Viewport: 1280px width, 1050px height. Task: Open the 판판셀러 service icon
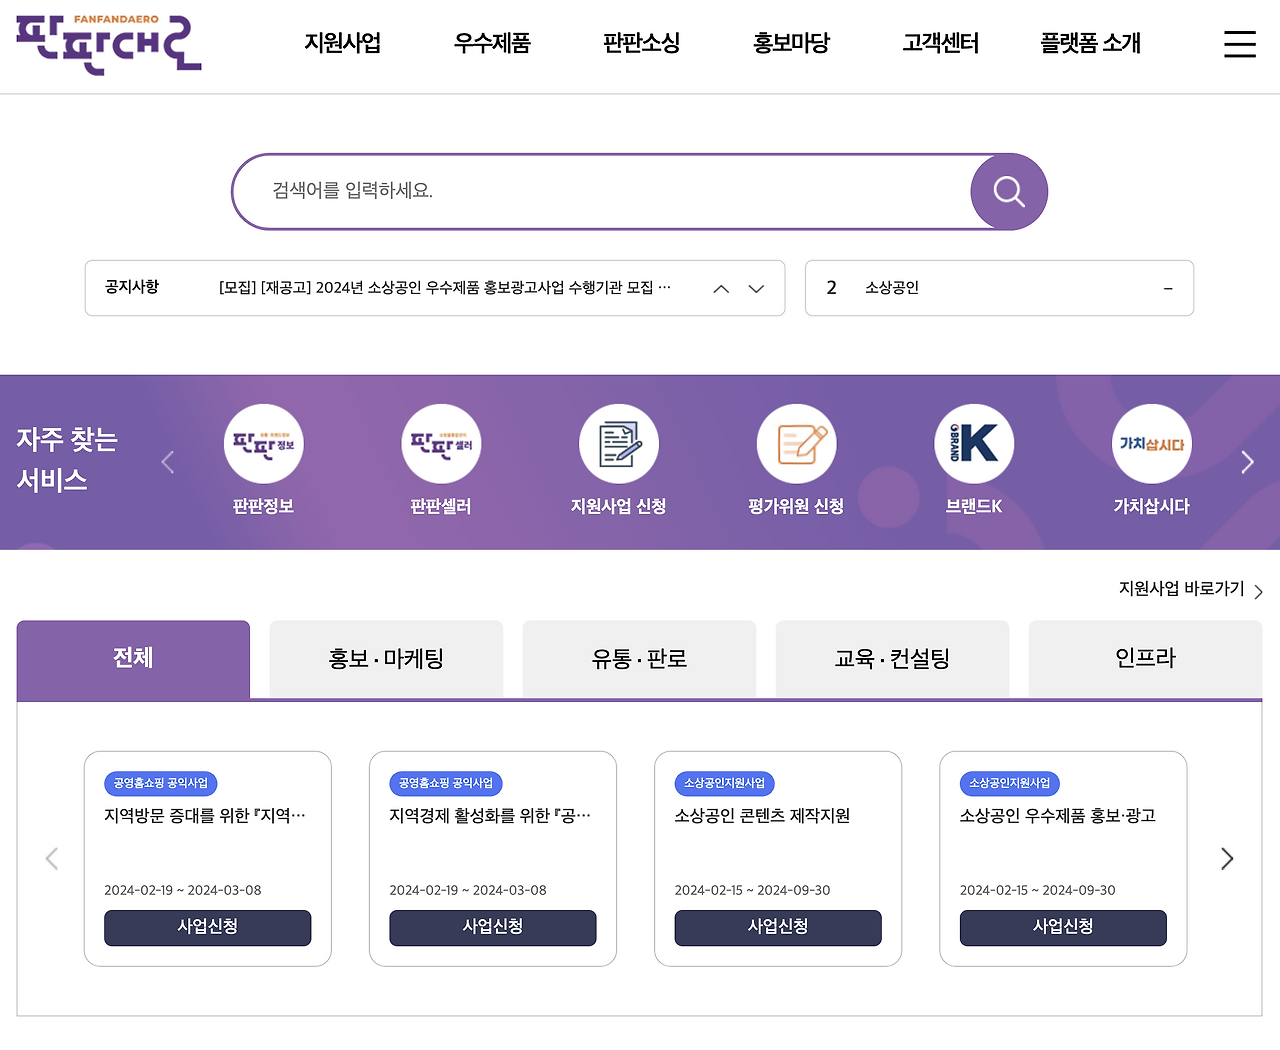point(442,443)
